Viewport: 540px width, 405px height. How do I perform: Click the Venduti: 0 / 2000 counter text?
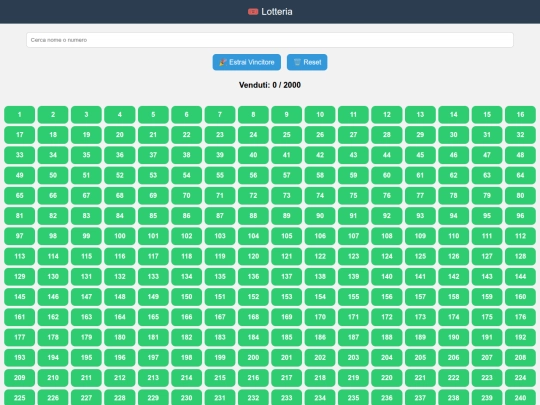(270, 85)
